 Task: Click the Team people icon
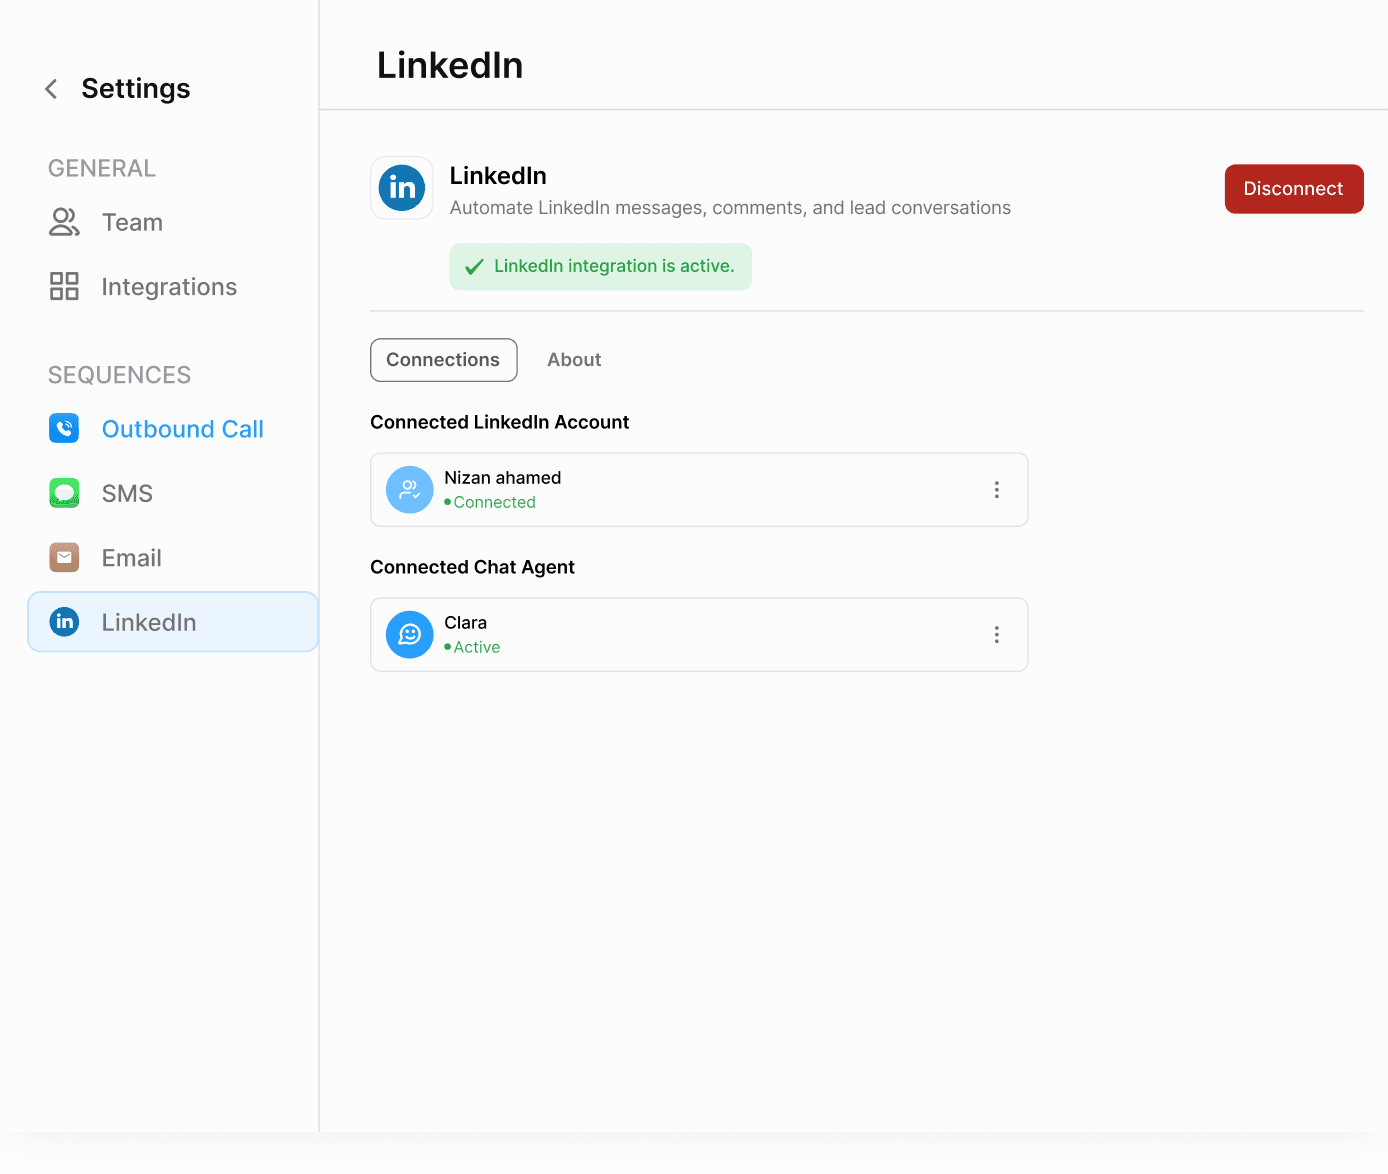(x=64, y=222)
